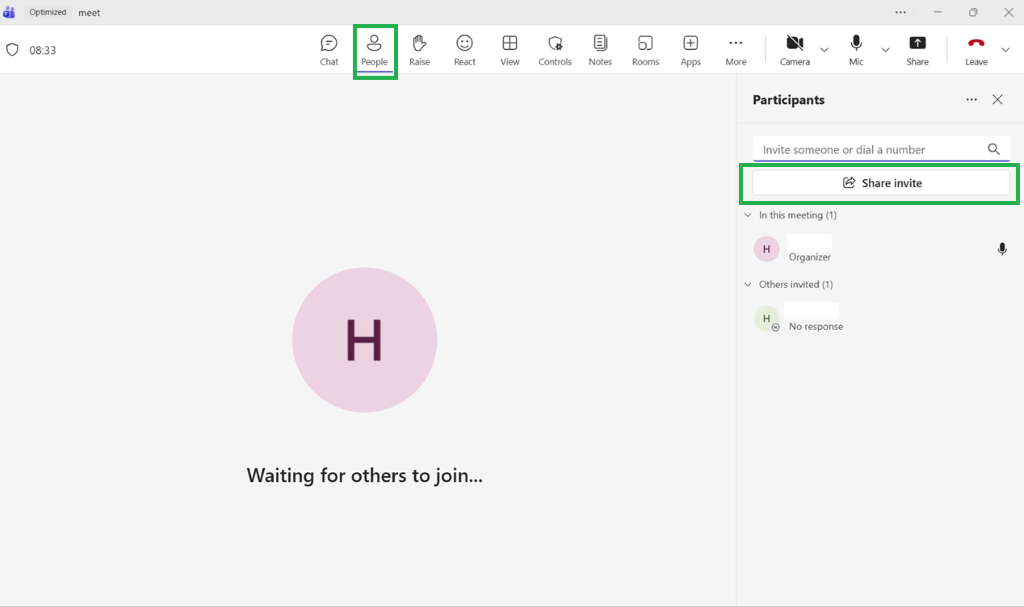Viewport: 1024px width, 607px height.
Task: Click the meet window title text
Action: (x=89, y=12)
